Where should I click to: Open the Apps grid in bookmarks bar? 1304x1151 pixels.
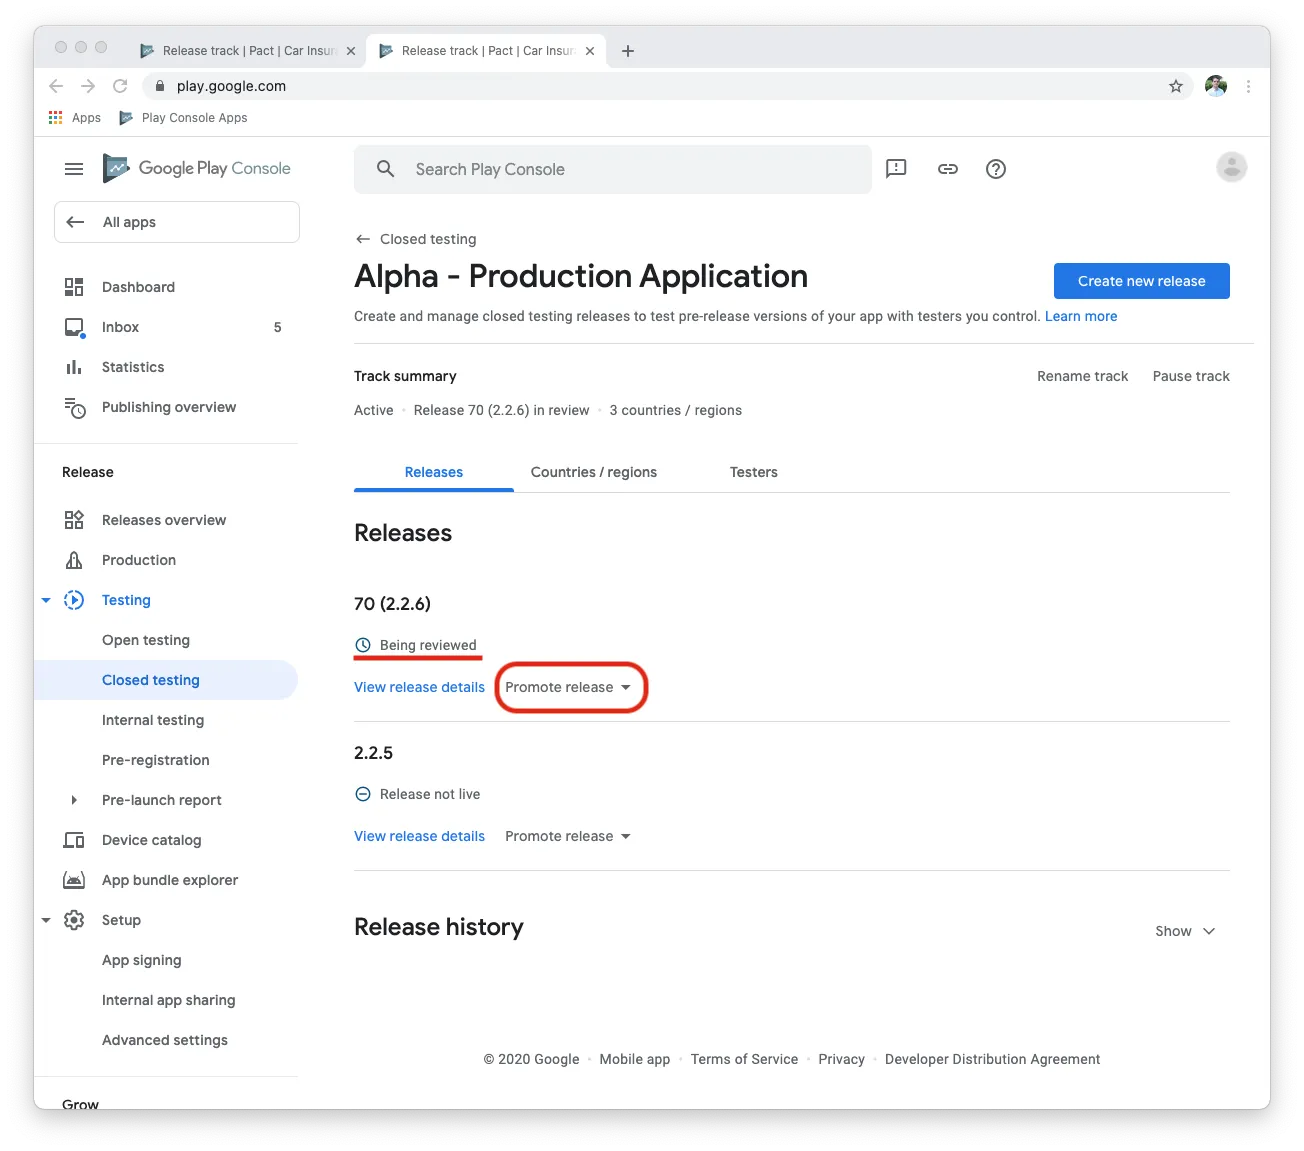(75, 118)
